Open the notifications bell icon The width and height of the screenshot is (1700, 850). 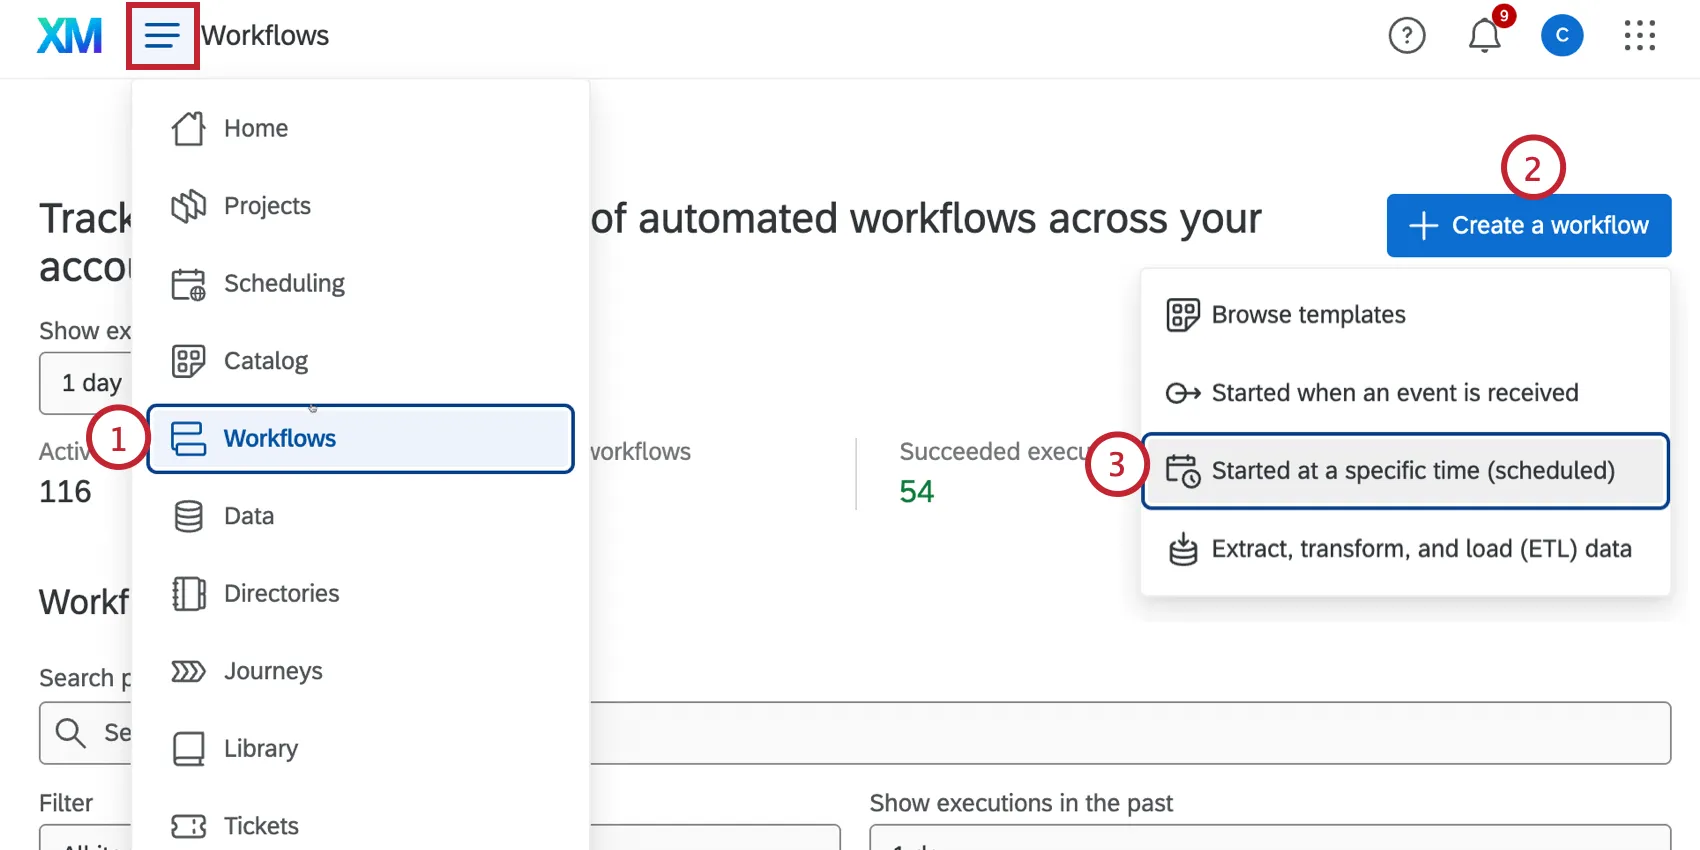pos(1484,36)
